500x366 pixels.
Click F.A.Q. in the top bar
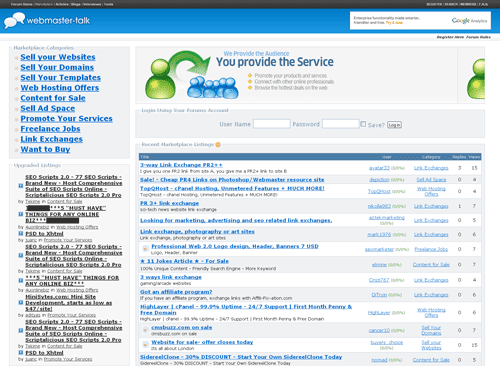click(x=484, y=4)
